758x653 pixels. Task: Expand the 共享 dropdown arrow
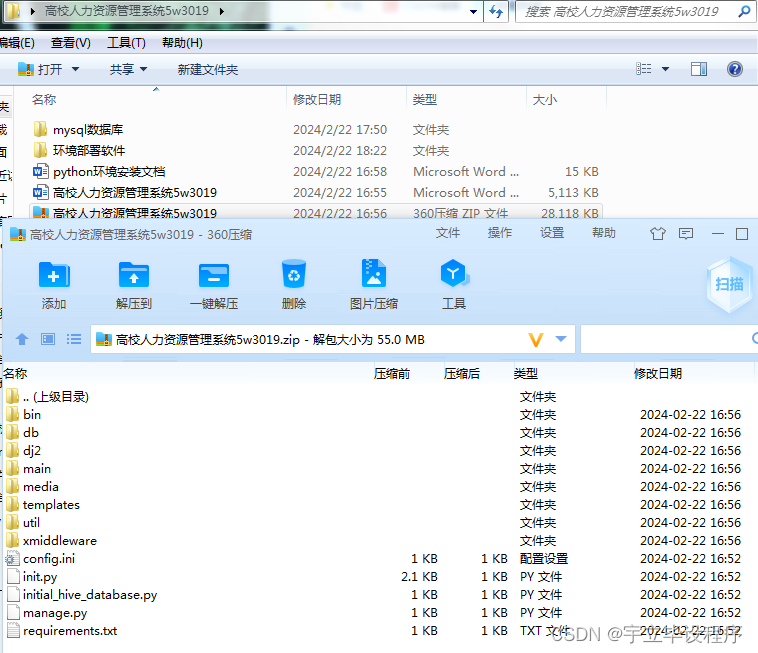tap(143, 69)
